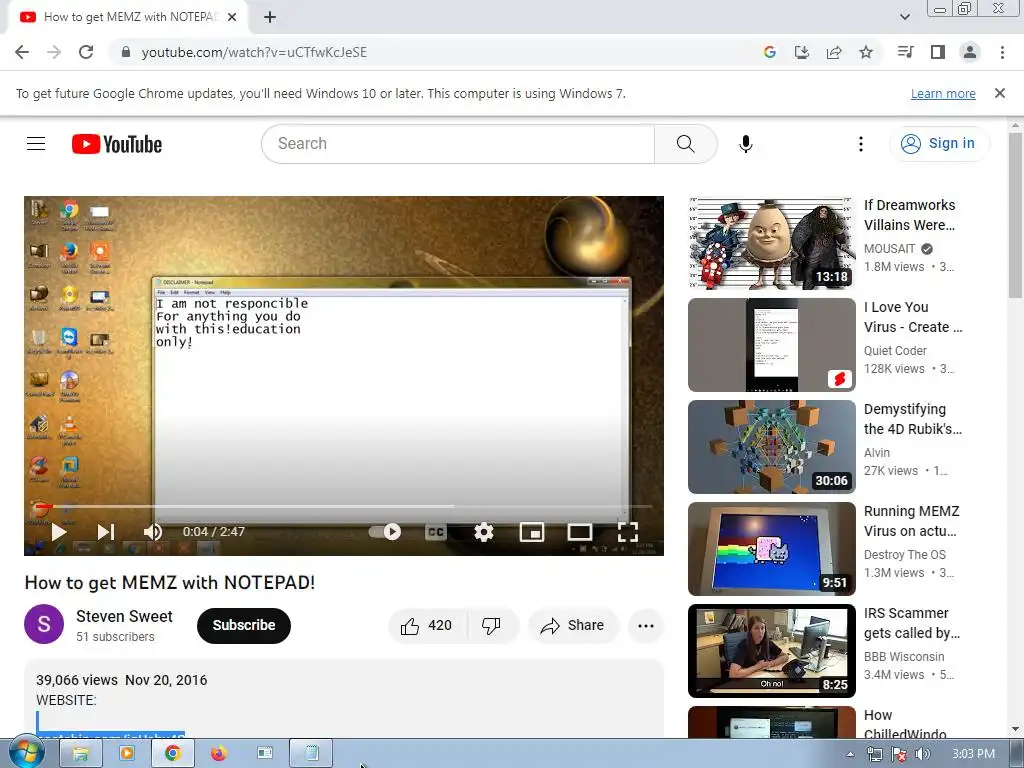Open I Love You Virus video title
Viewport: 1024px width, 768px height.
pyautogui.click(x=913, y=317)
